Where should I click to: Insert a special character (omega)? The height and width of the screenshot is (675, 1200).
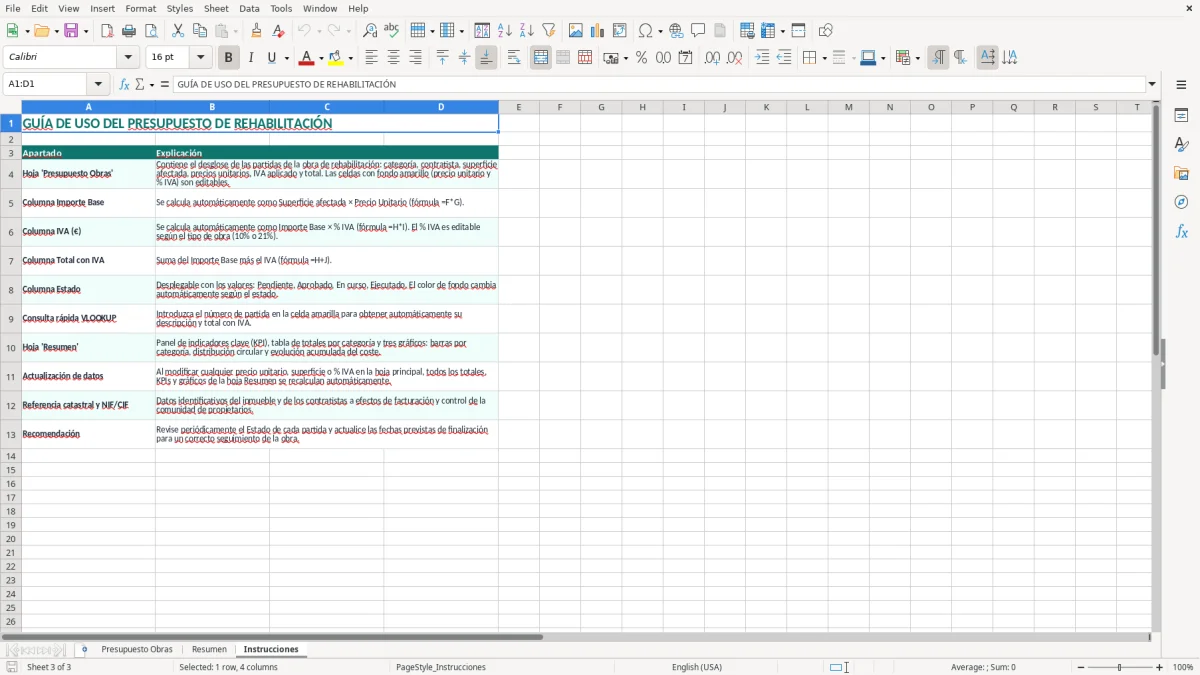click(x=646, y=31)
